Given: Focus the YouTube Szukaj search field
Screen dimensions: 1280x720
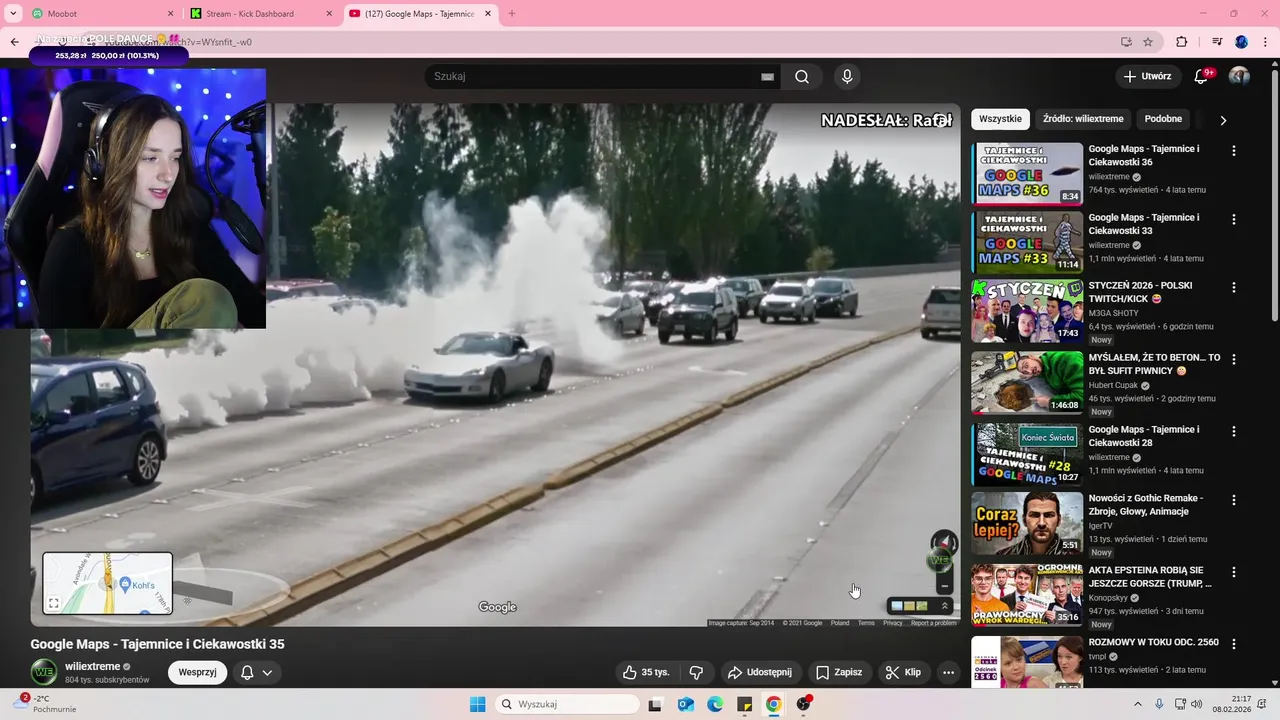Looking at the screenshot, I should coord(593,76).
